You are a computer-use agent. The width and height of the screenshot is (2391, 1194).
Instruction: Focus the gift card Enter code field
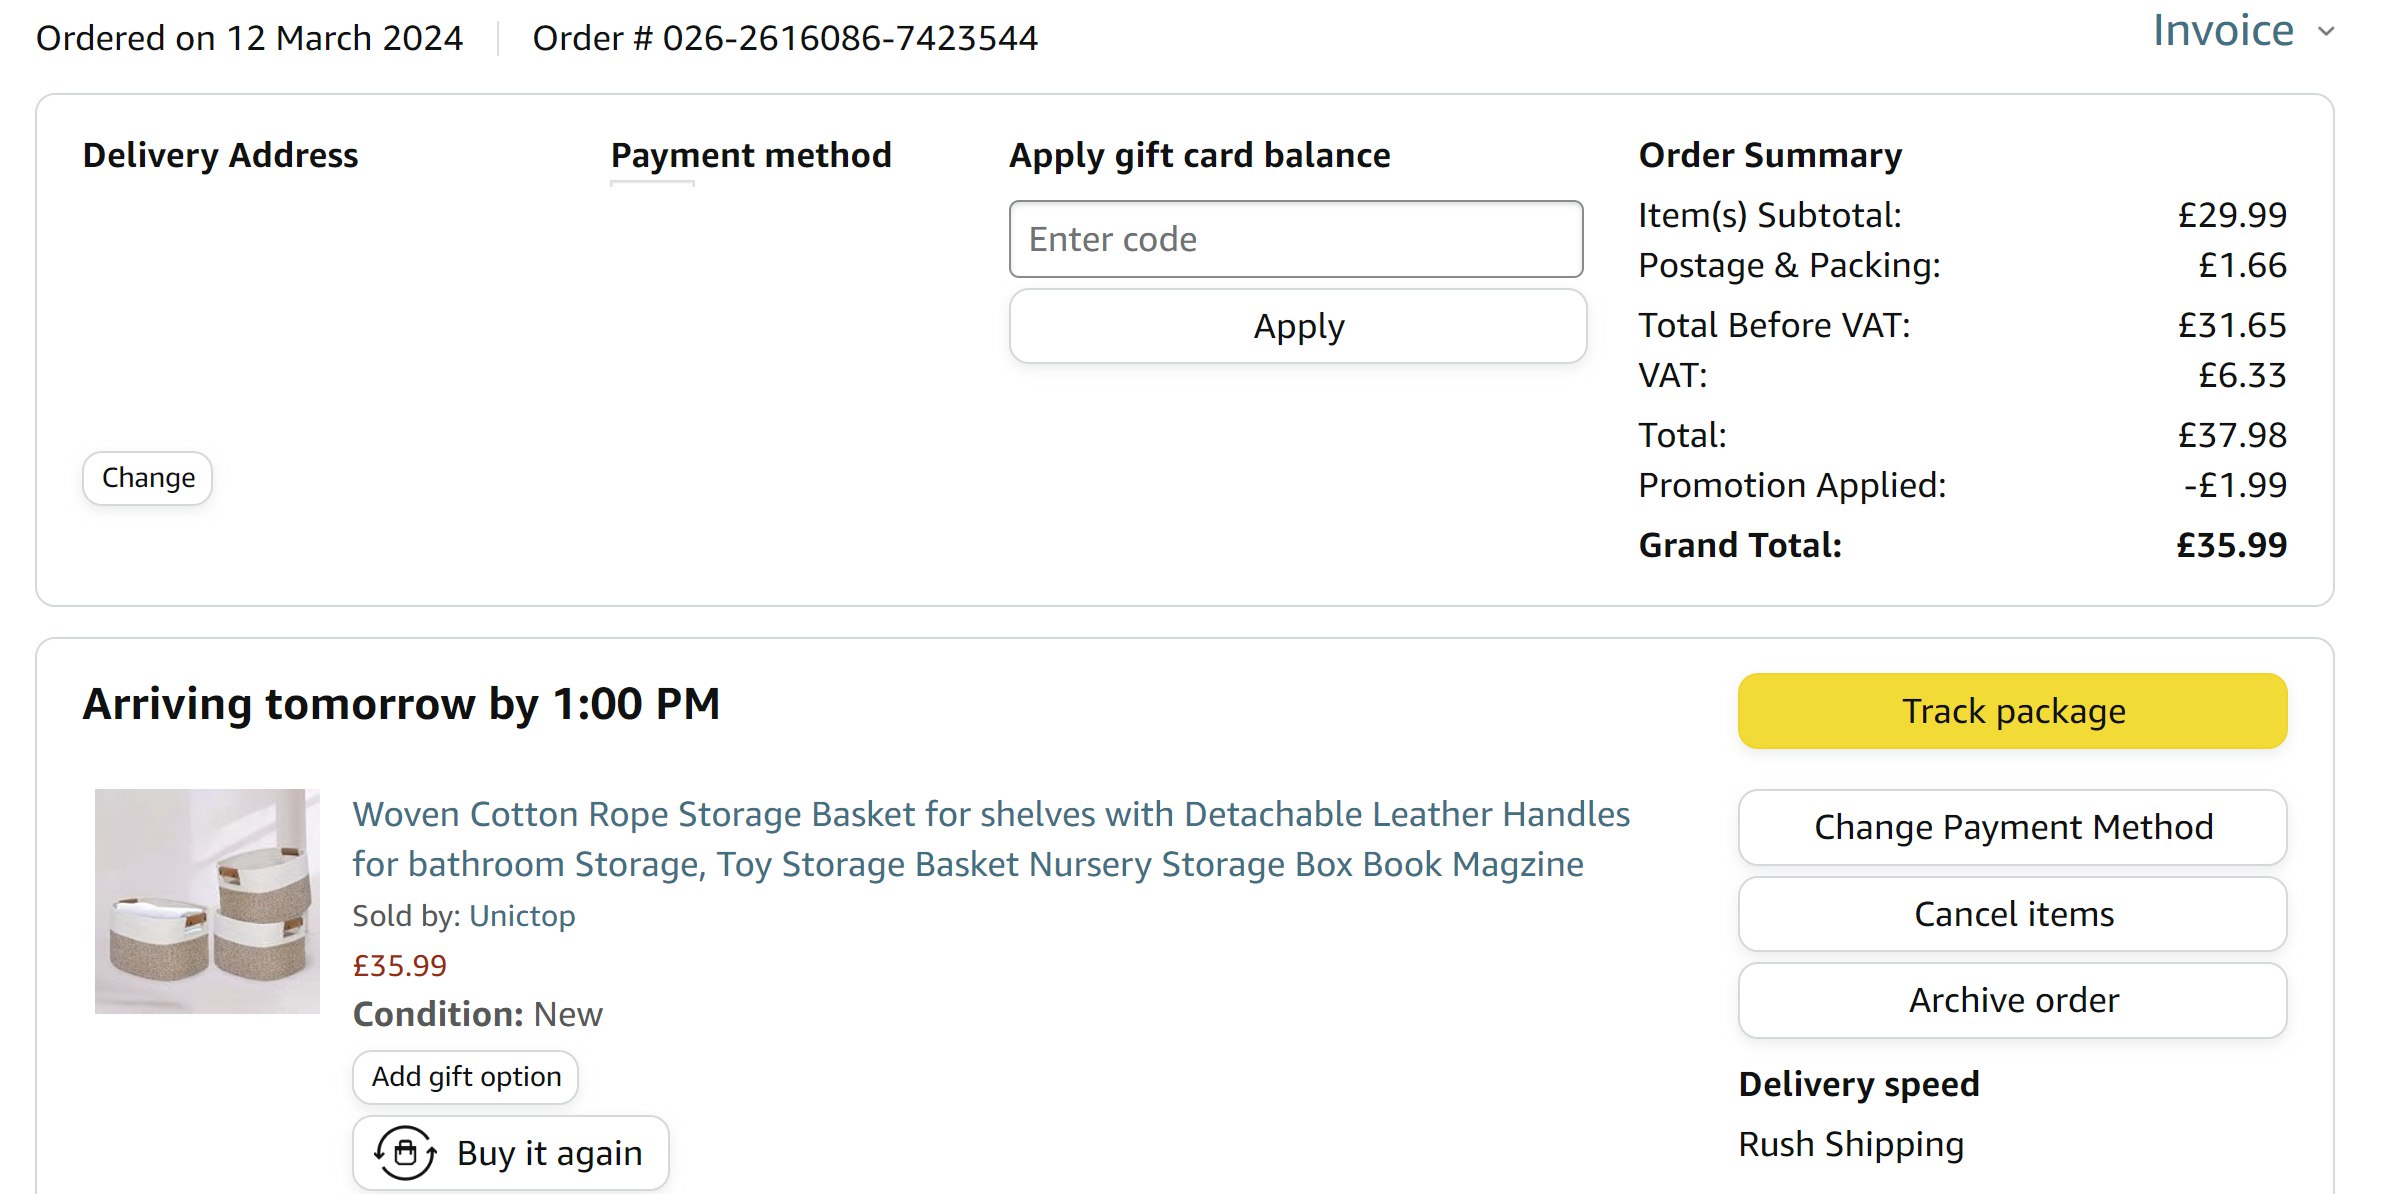[x=1295, y=239]
